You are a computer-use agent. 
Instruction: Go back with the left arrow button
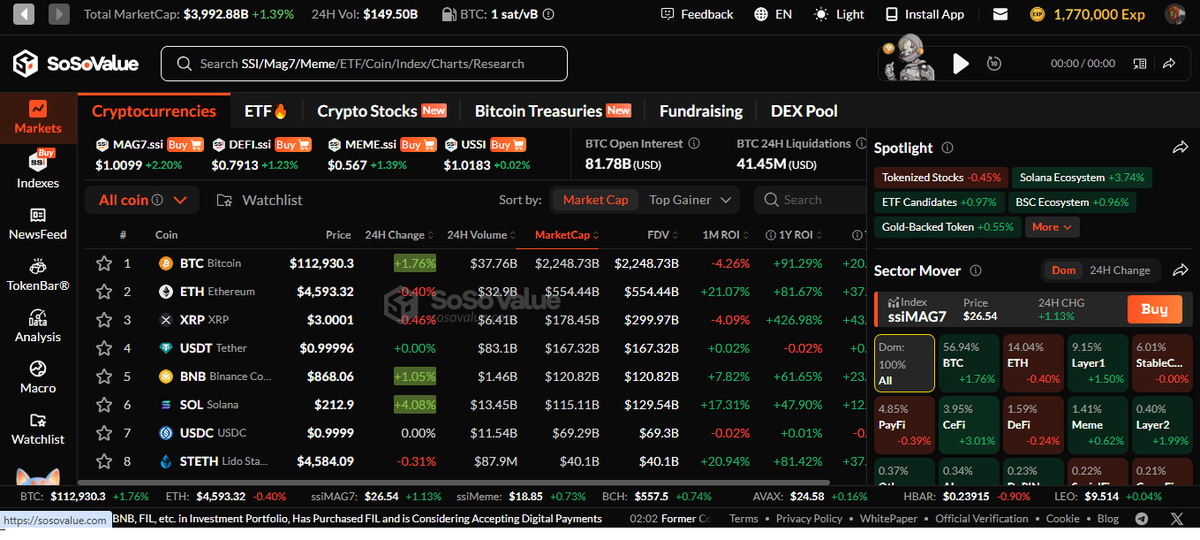[24, 14]
